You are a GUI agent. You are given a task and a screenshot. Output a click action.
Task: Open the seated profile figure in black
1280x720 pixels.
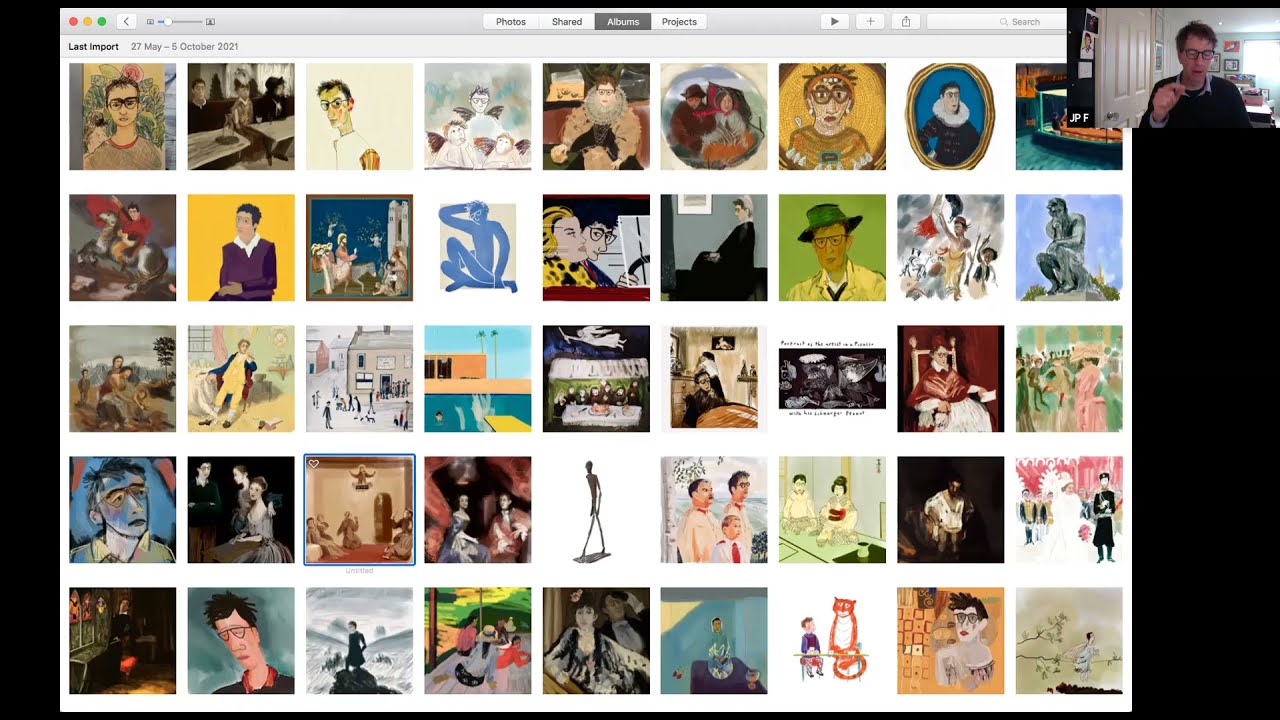click(714, 248)
